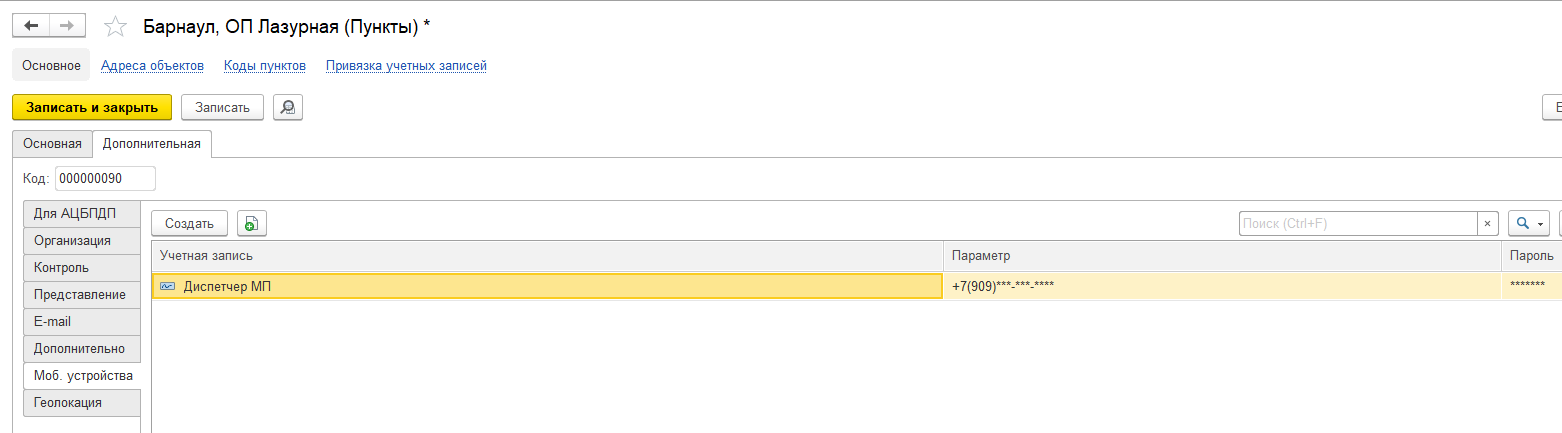Viewport: 1562px width, 433px height.
Task: Click the copy-record icon beside Создать
Action: pyautogui.click(x=252, y=224)
